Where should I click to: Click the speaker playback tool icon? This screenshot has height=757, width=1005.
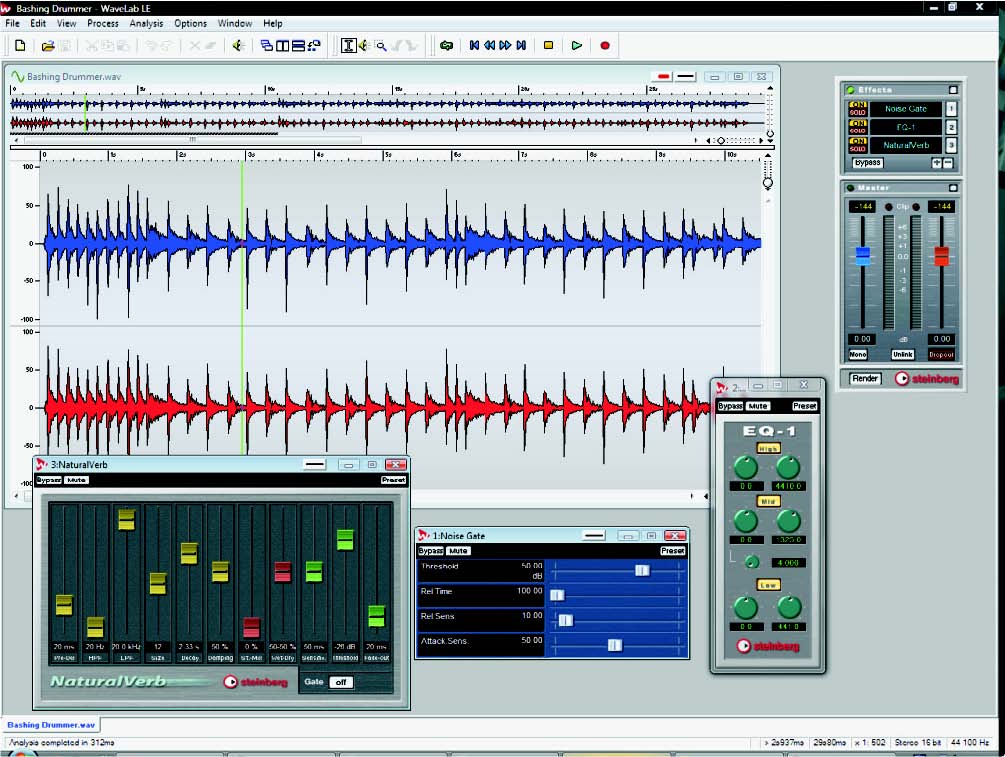[x=364, y=46]
